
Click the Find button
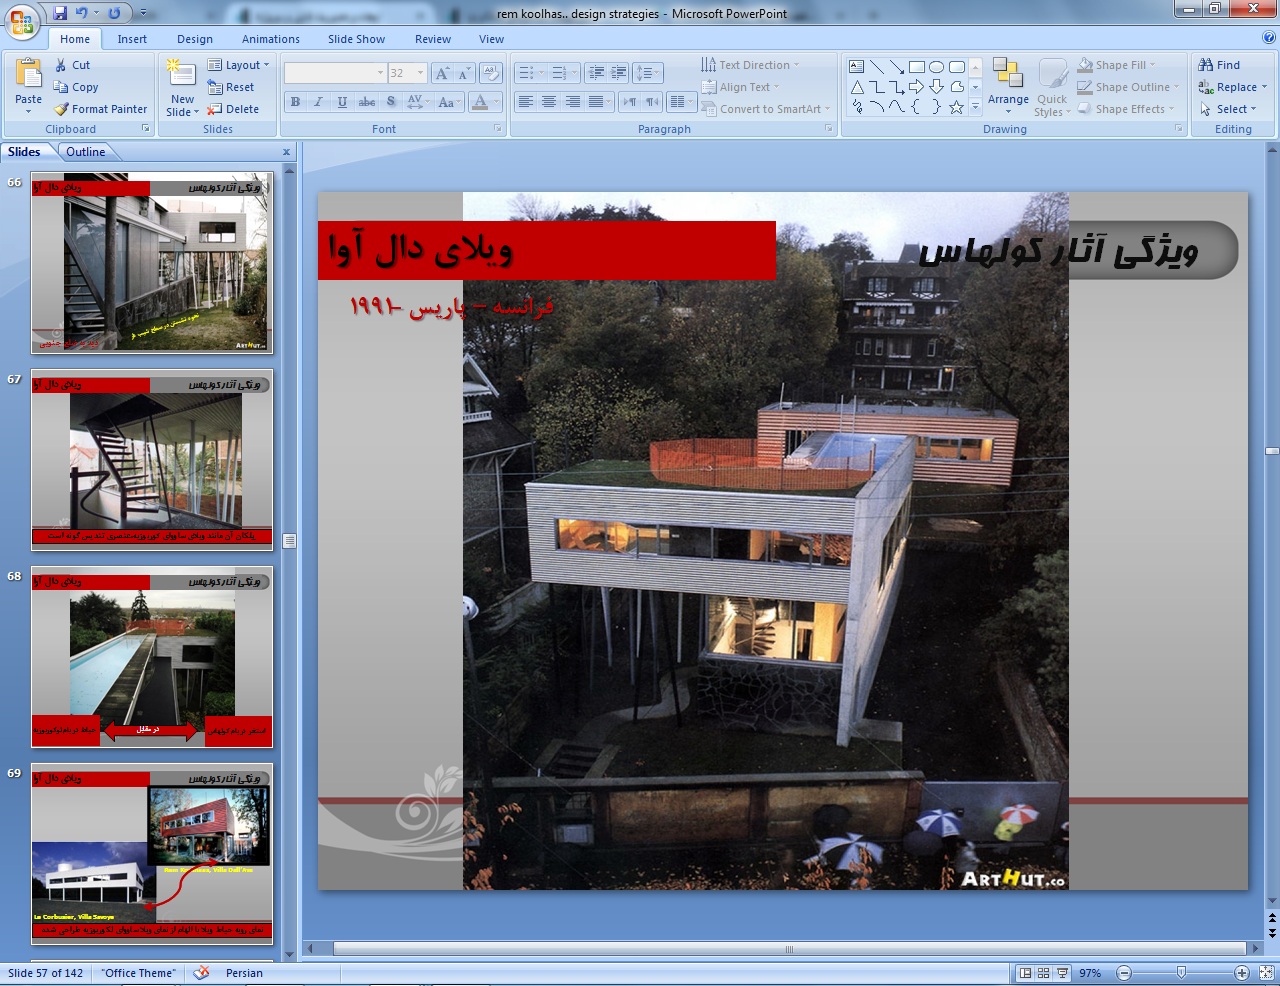pyautogui.click(x=1220, y=65)
